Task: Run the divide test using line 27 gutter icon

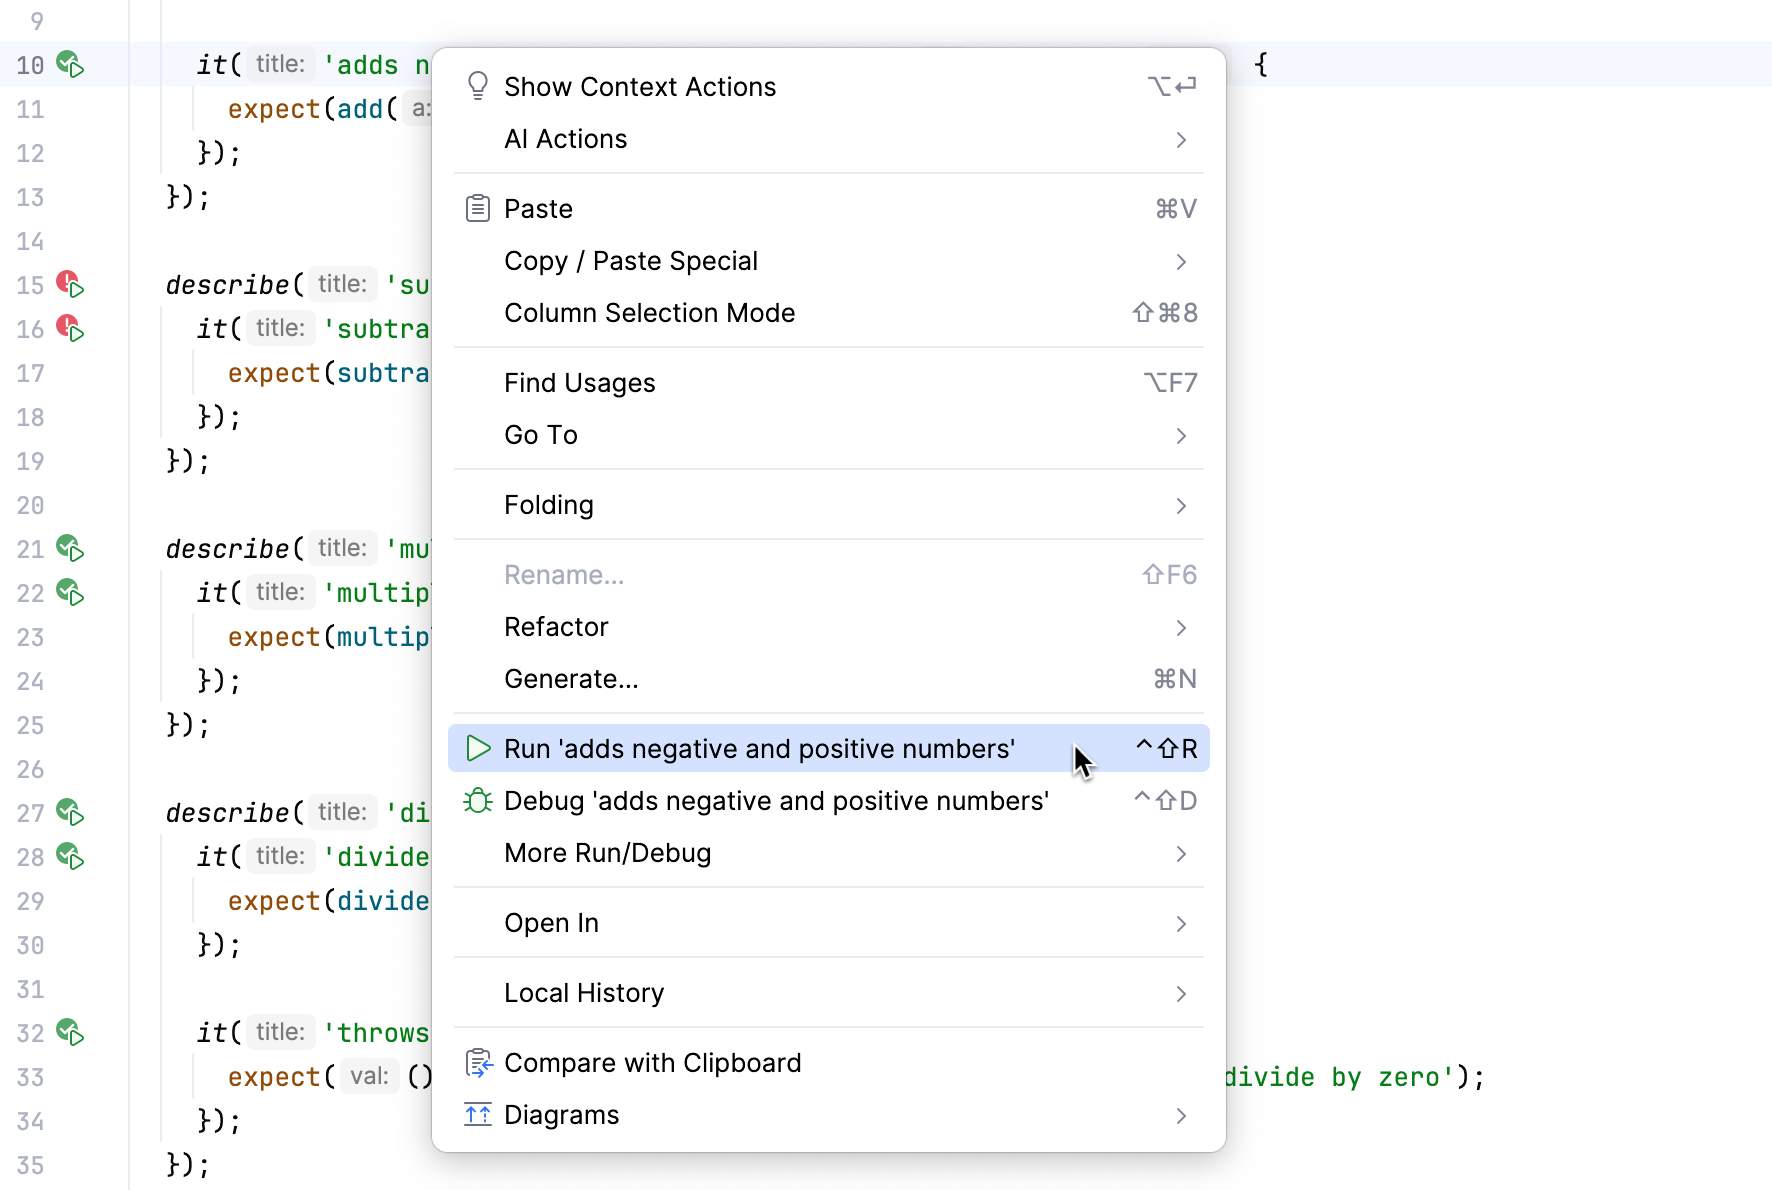Action: point(69,812)
